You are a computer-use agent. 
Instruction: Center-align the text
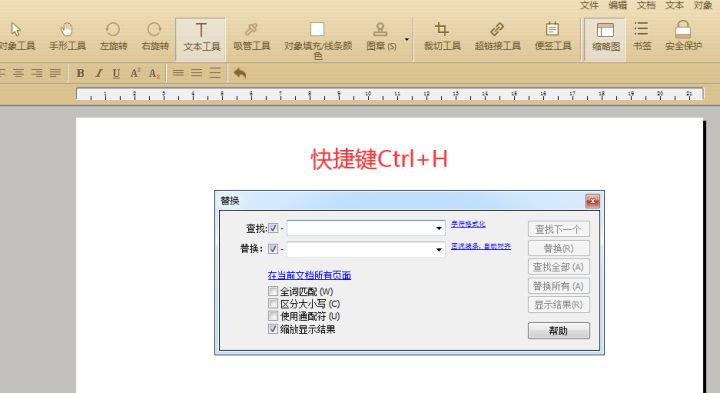coord(18,73)
